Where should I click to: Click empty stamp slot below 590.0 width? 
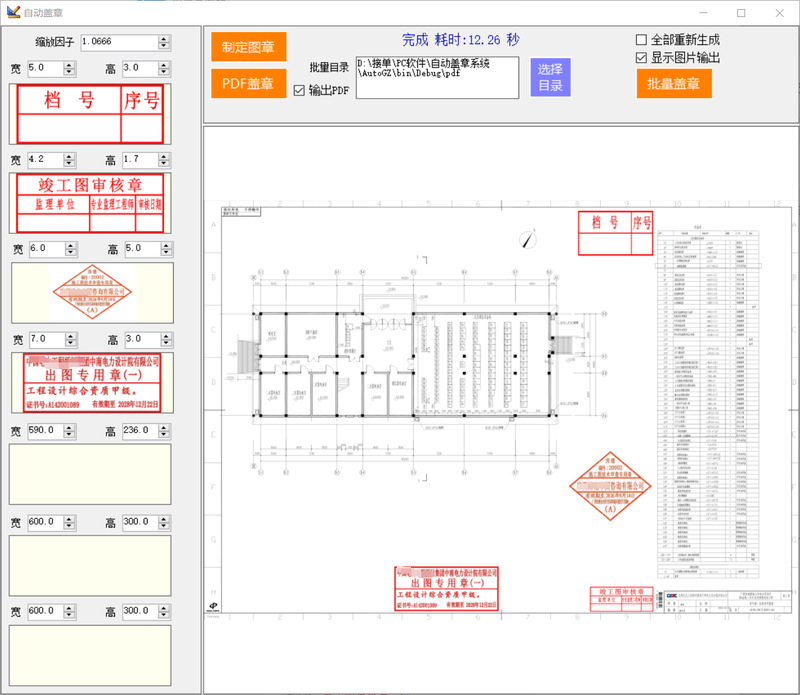(x=90, y=474)
